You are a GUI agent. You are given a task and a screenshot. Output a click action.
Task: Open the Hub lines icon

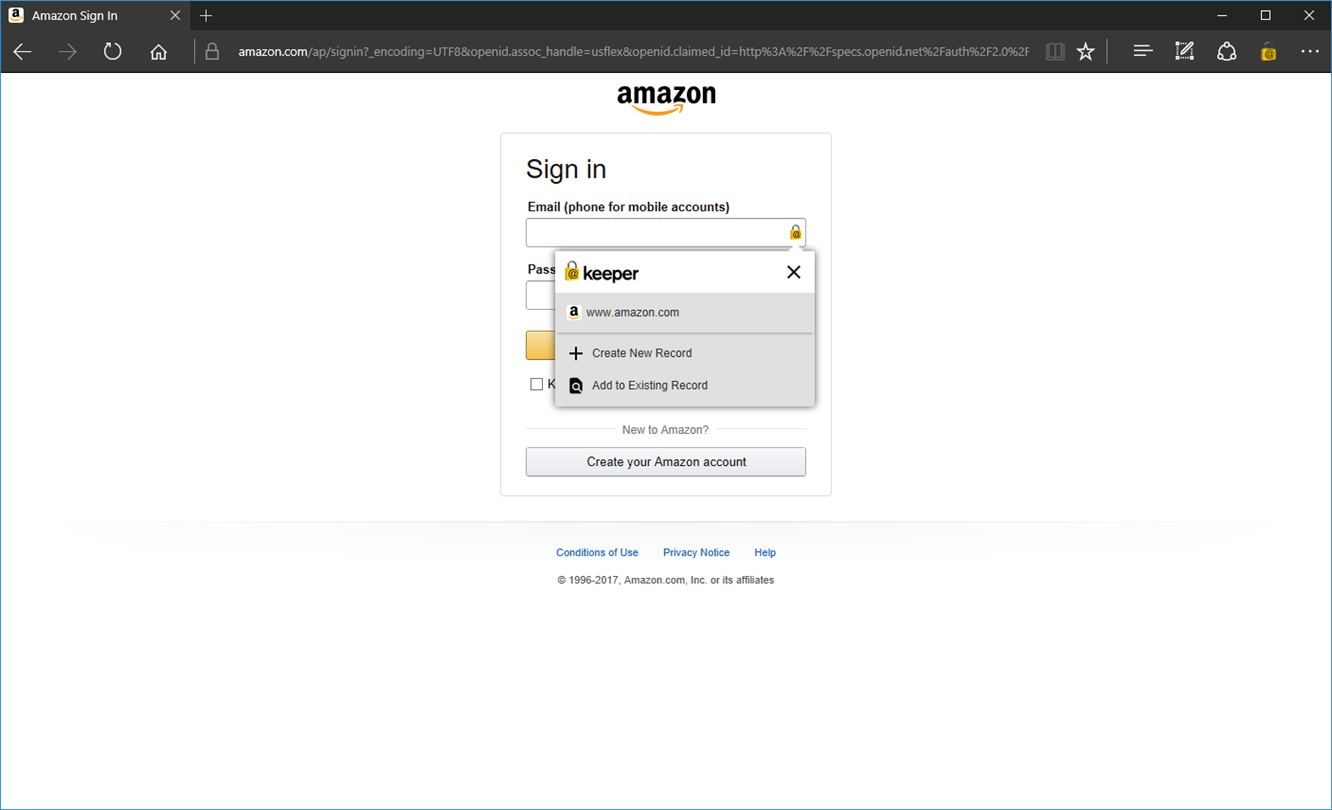point(1143,51)
